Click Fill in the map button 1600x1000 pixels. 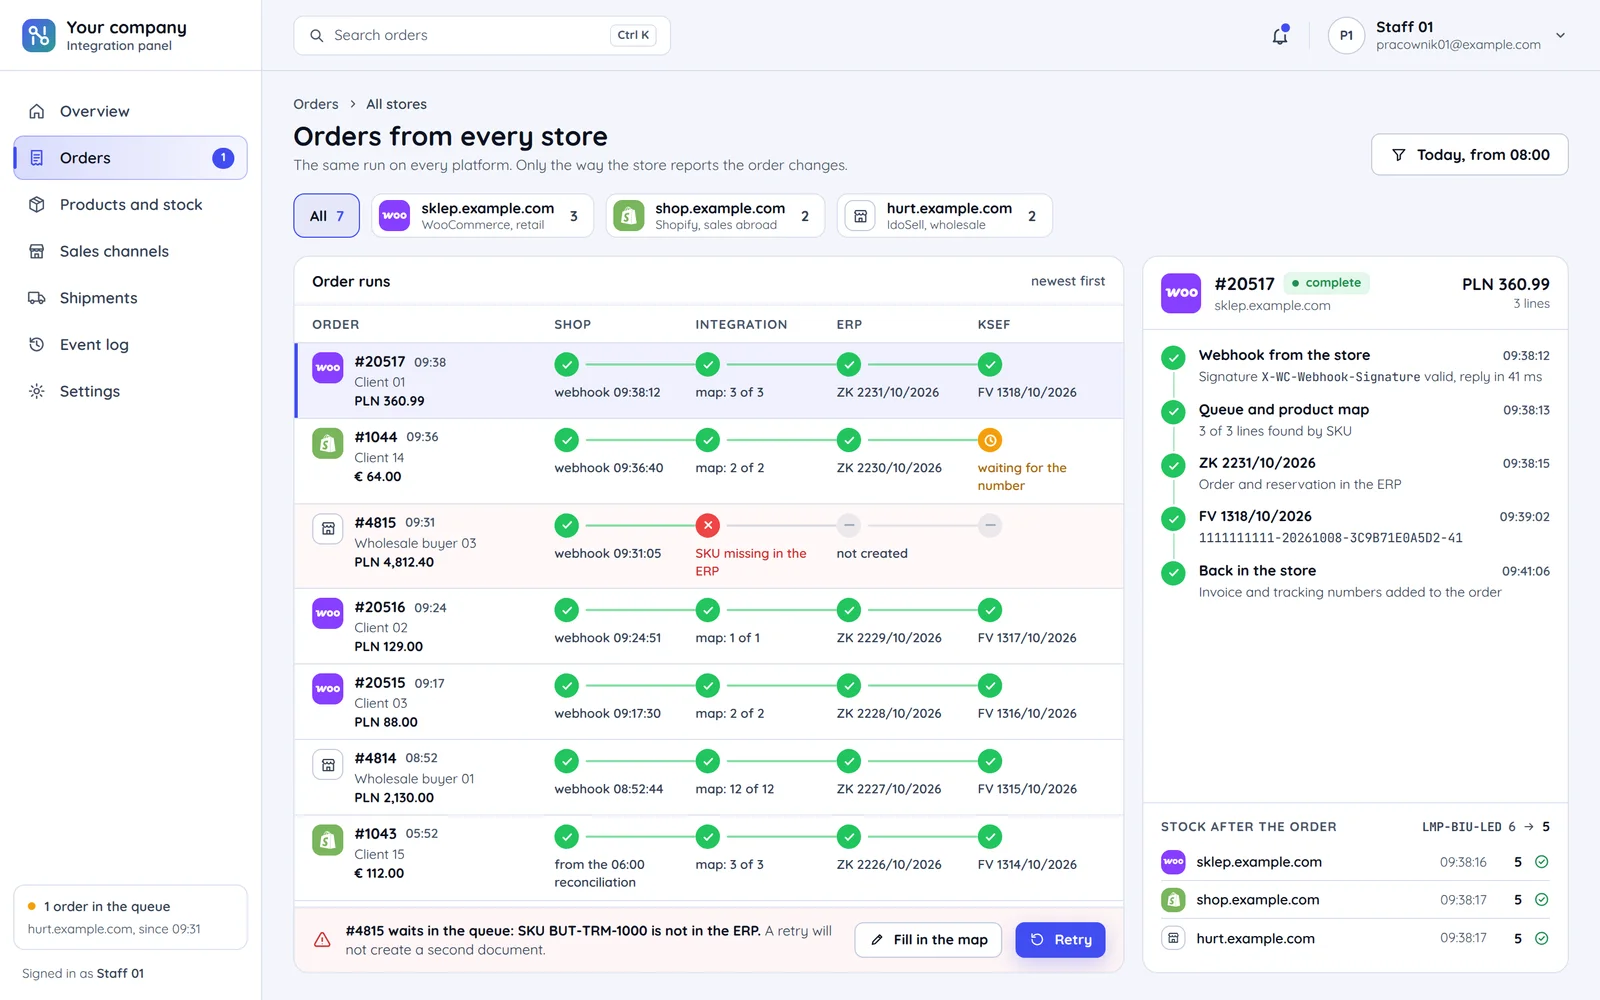[x=928, y=940]
